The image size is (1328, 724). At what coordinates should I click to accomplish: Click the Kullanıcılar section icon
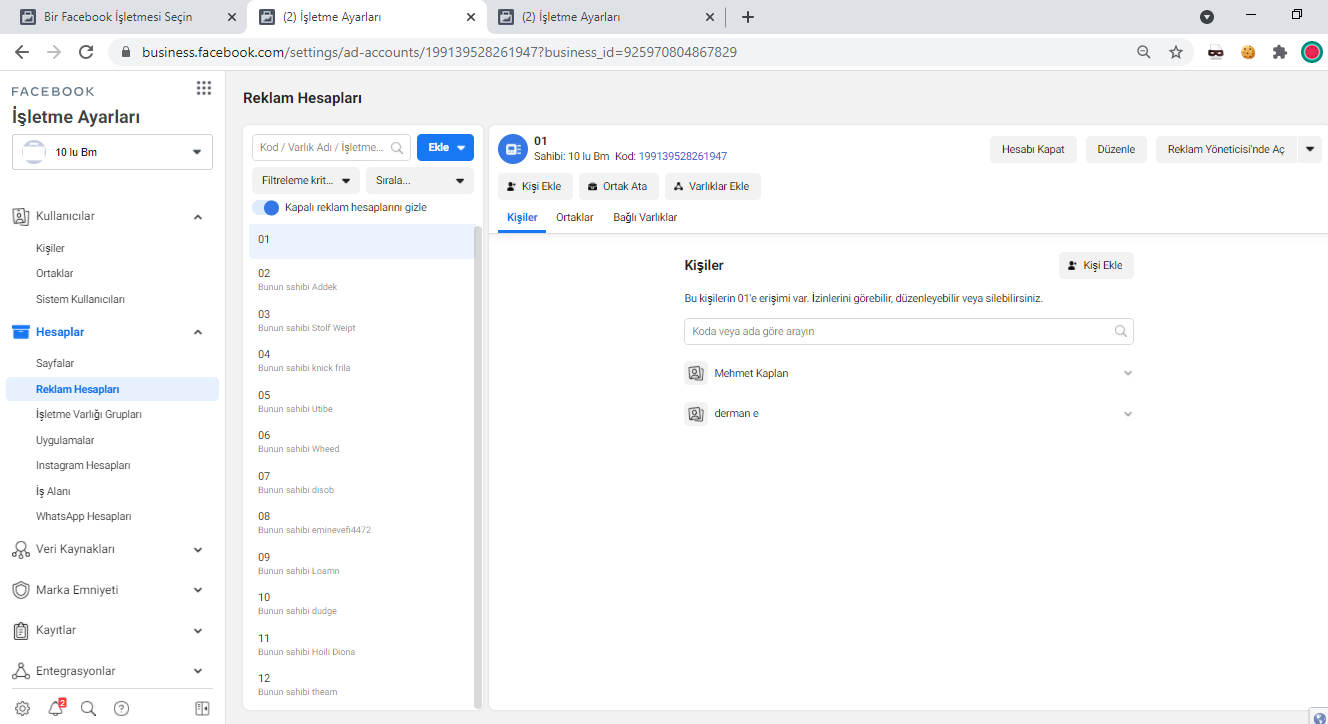(x=20, y=216)
